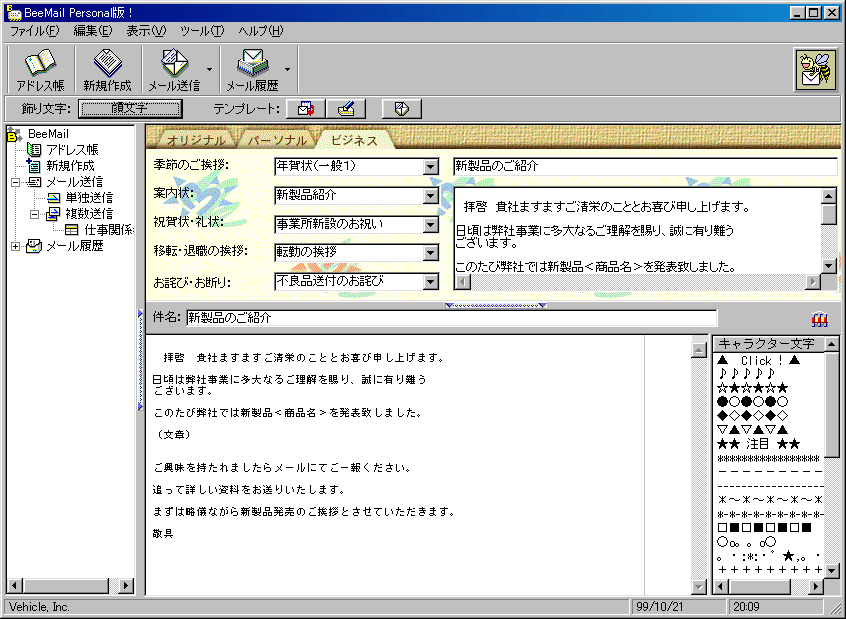Image resolution: width=846 pixels, height=619 pixels.
Task: Click the small flags icon beside the subject field
Action: tap(820, 318)
